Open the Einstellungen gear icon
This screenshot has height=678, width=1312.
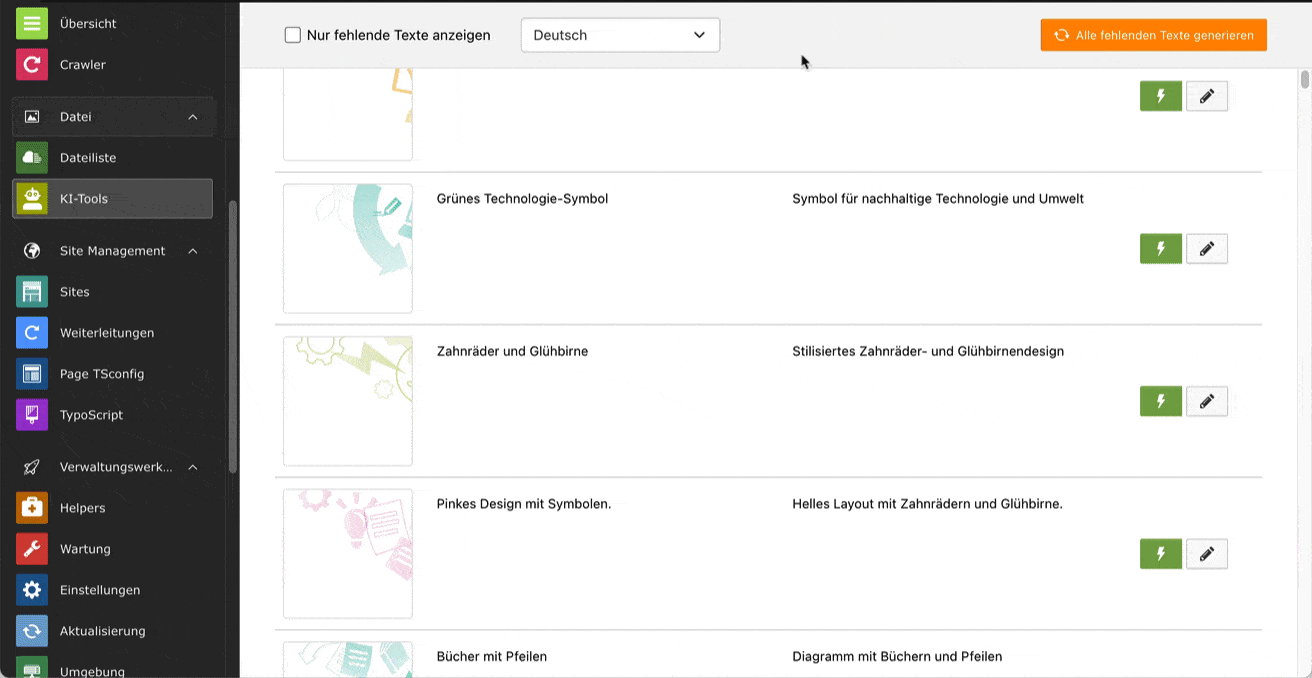click(32, 590)
